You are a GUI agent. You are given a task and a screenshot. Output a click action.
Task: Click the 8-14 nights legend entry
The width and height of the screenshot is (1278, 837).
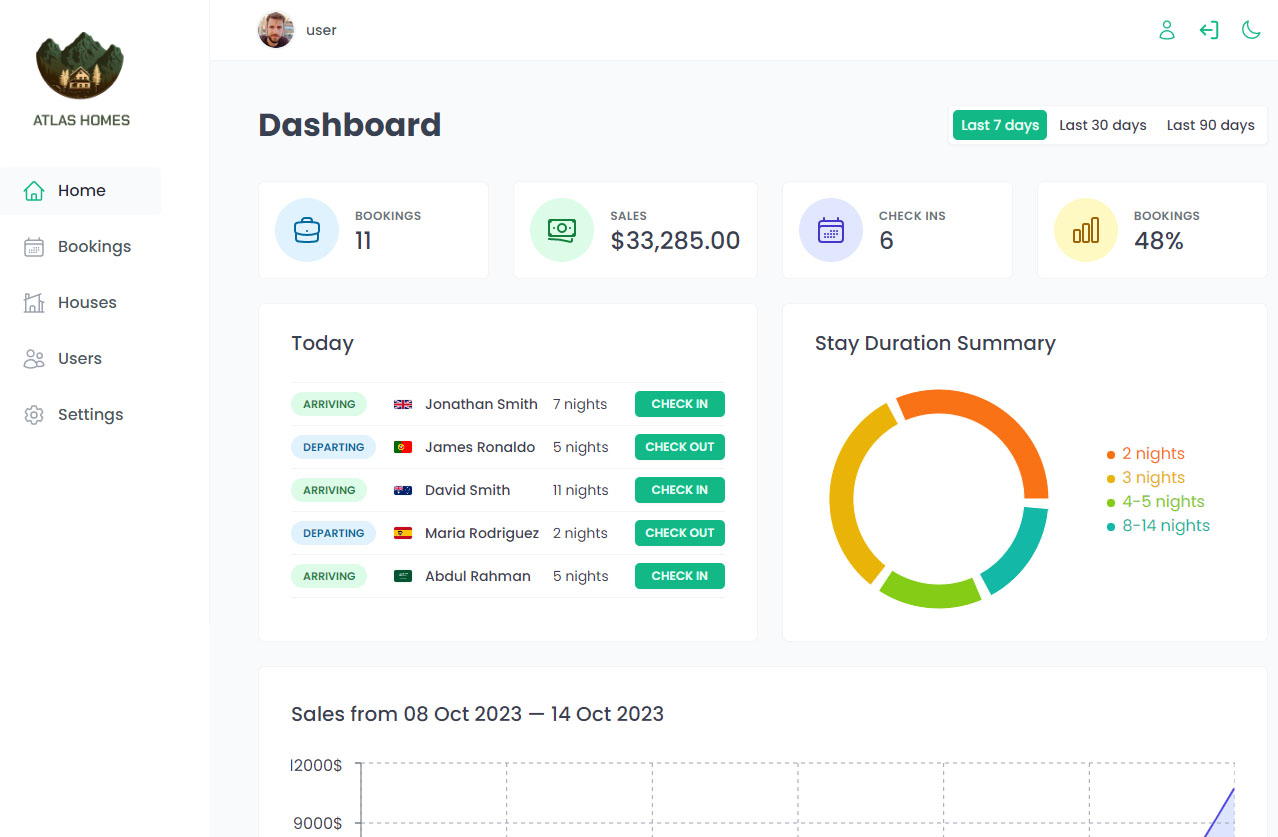1158,526
